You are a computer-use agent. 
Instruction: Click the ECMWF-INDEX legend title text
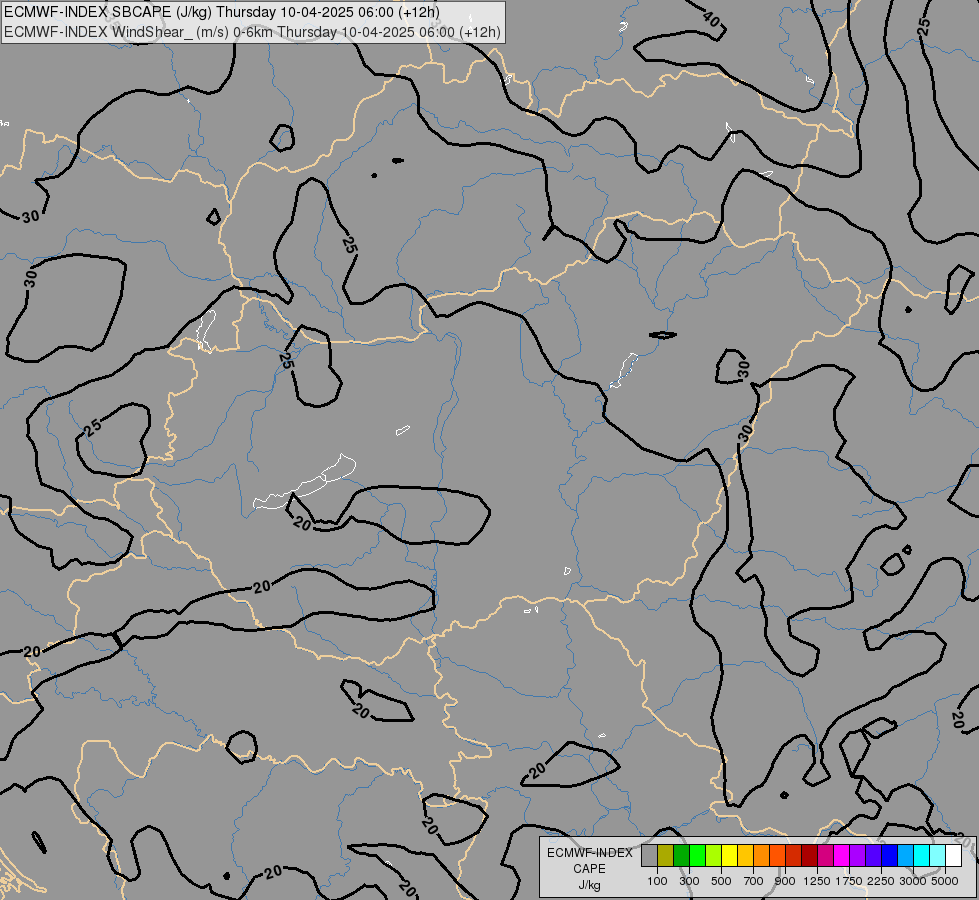coord(590,853)
